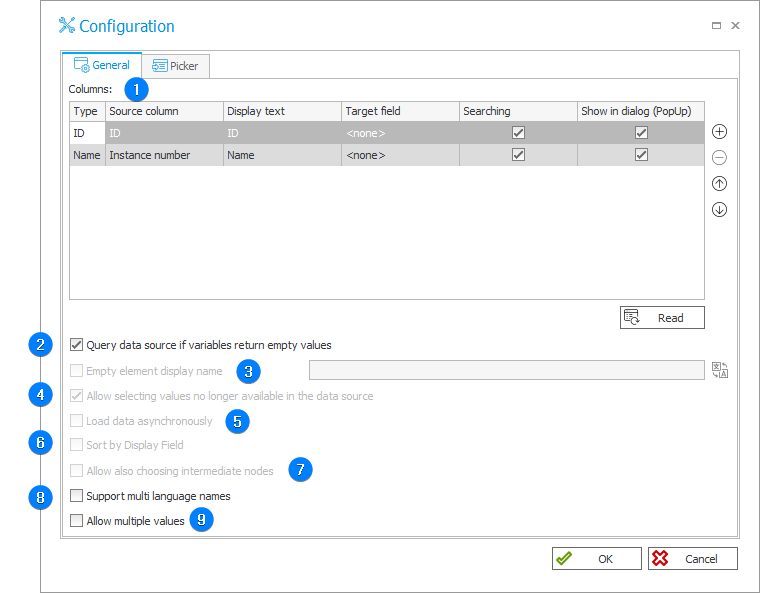Toggle Allow selecting values no longer available checkbox

pos(77,396)
